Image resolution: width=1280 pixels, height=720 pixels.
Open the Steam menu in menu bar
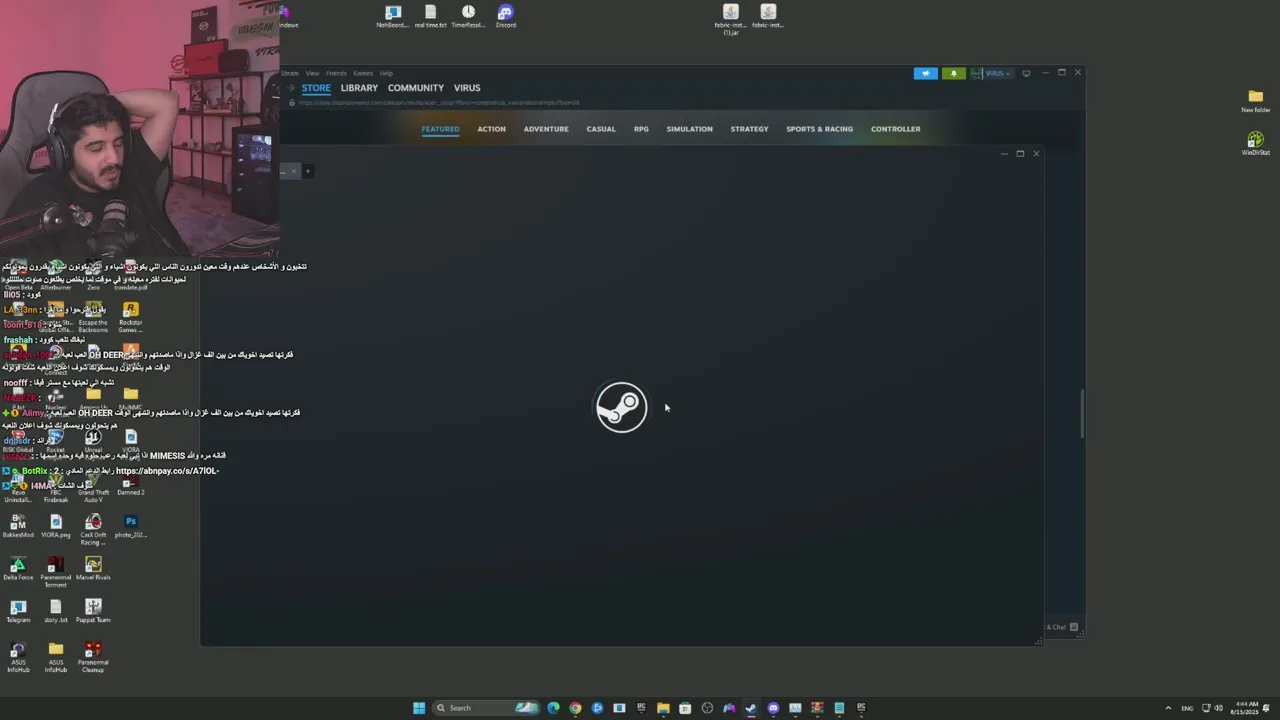[x=289, y=73]
